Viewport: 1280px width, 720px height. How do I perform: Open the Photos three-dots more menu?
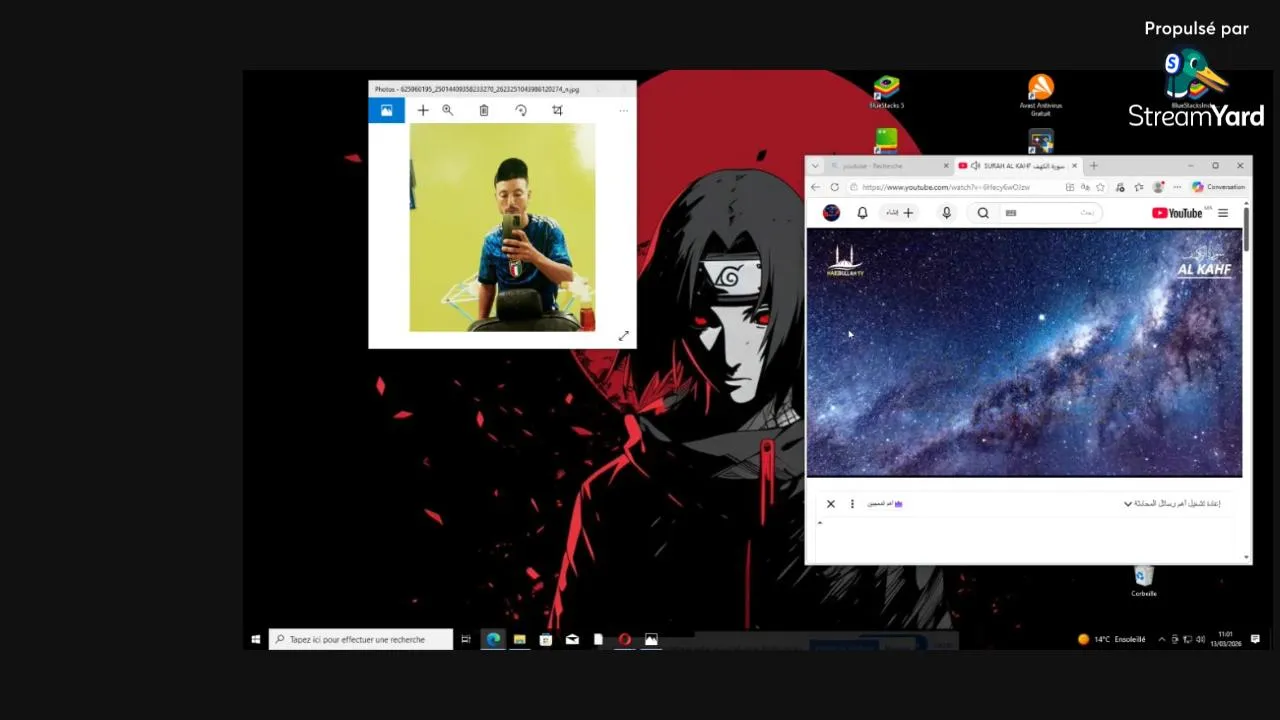click(x=623, y=110)
